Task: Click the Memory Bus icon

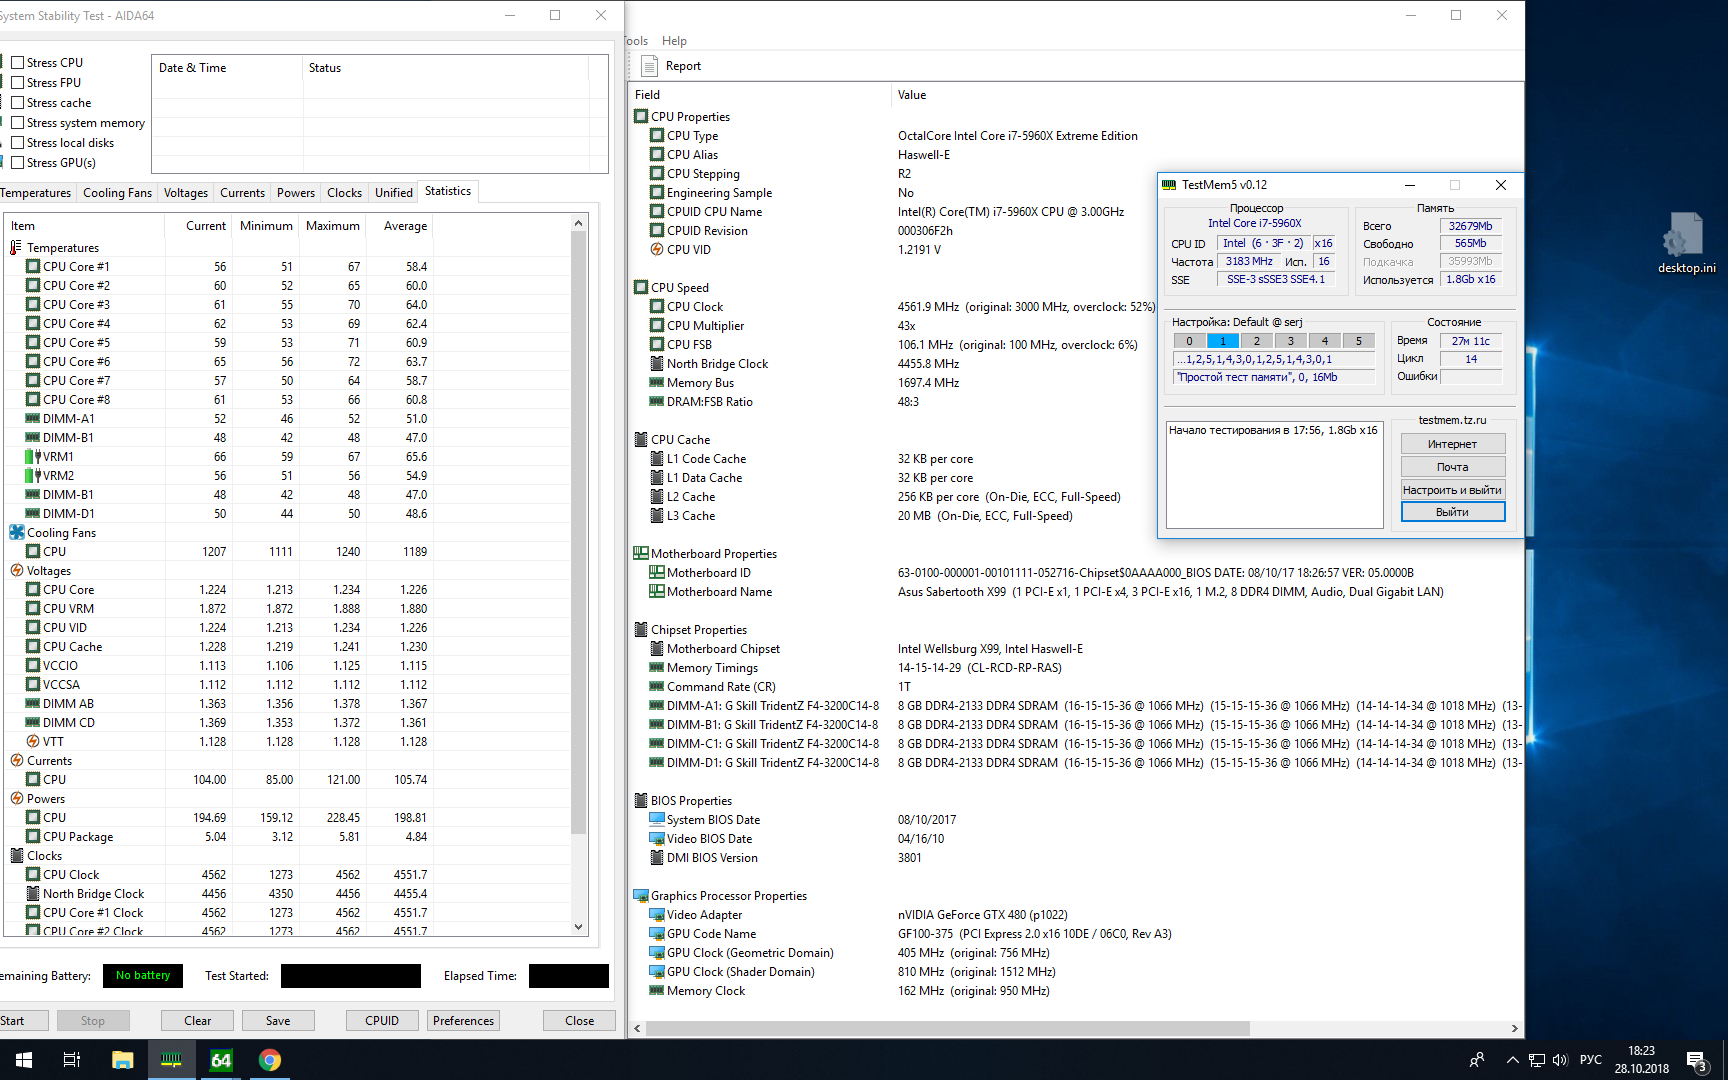Action: coord(657,382)
